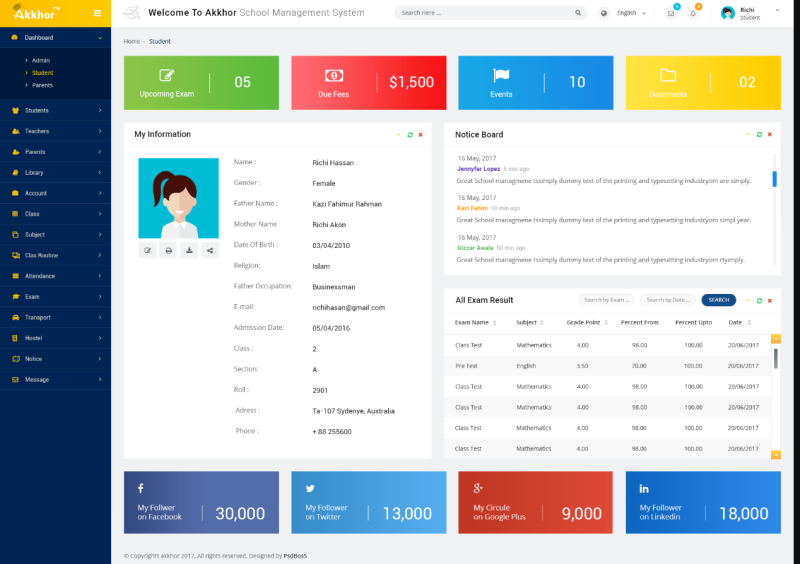
Task: Toggle the hamburger sidebar menu
Action: [97, 13]
